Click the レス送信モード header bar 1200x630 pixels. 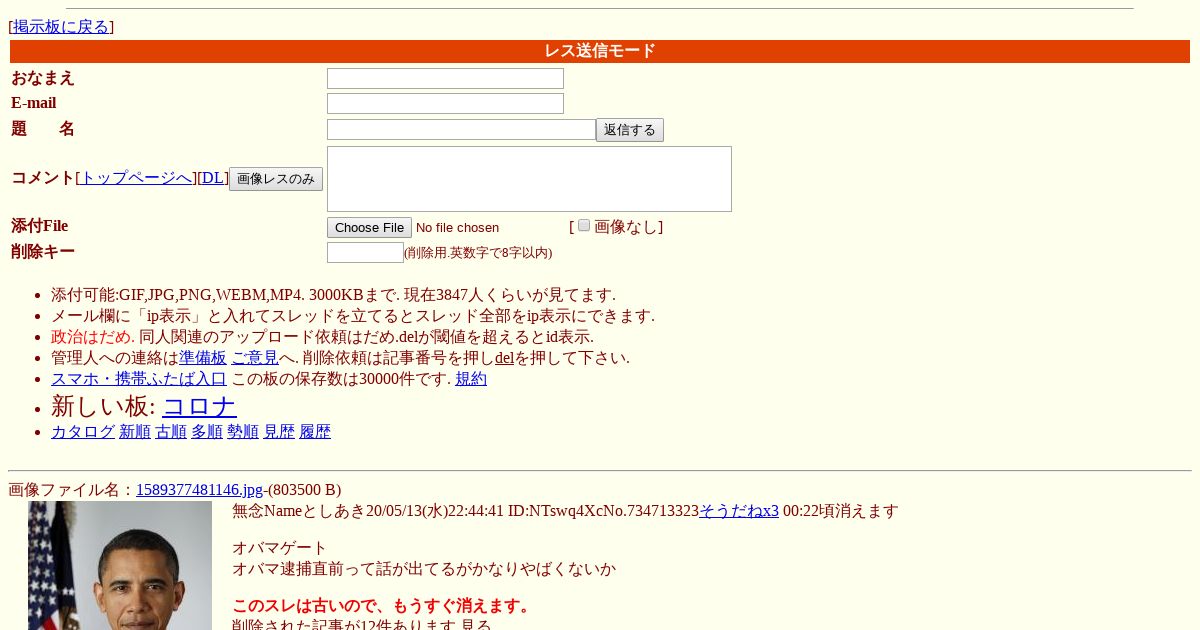click(600, 51)
